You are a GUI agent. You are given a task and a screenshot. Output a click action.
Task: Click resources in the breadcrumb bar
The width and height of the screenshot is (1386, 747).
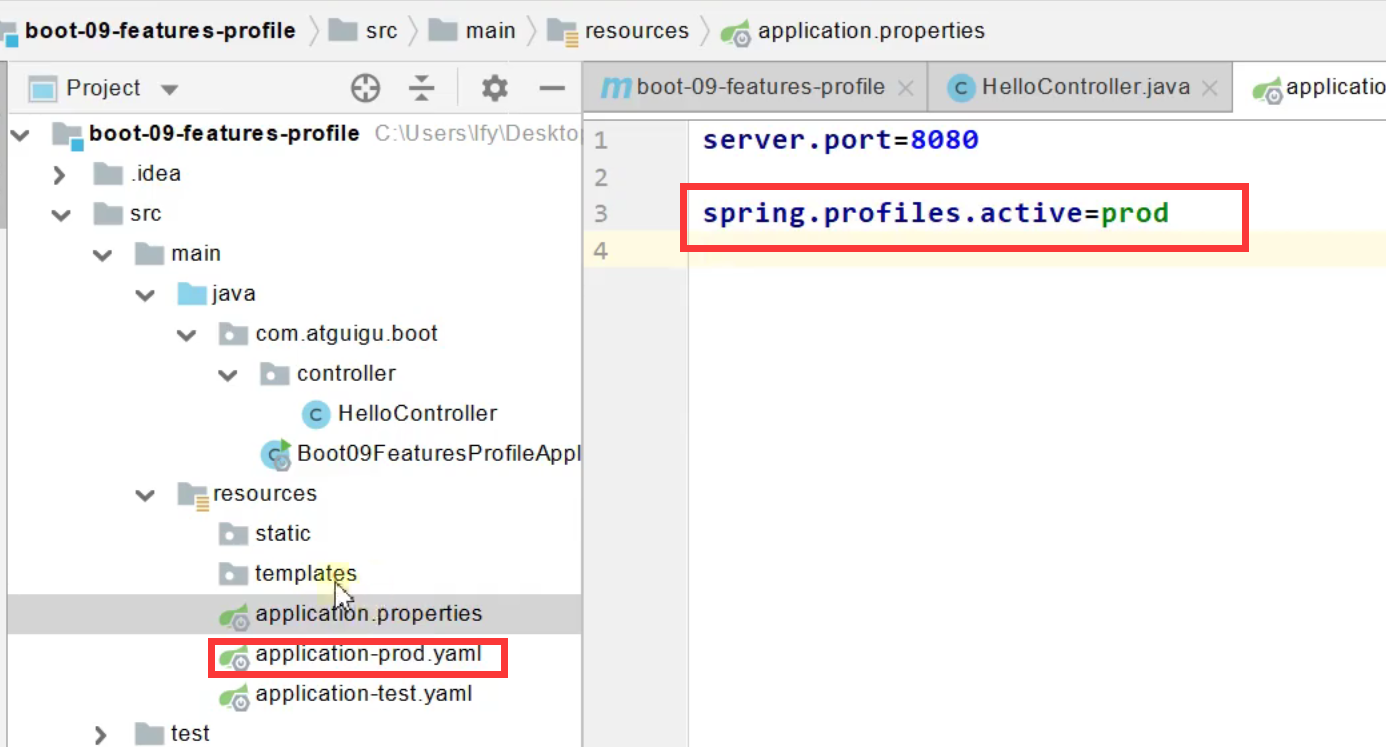(637, 31)
